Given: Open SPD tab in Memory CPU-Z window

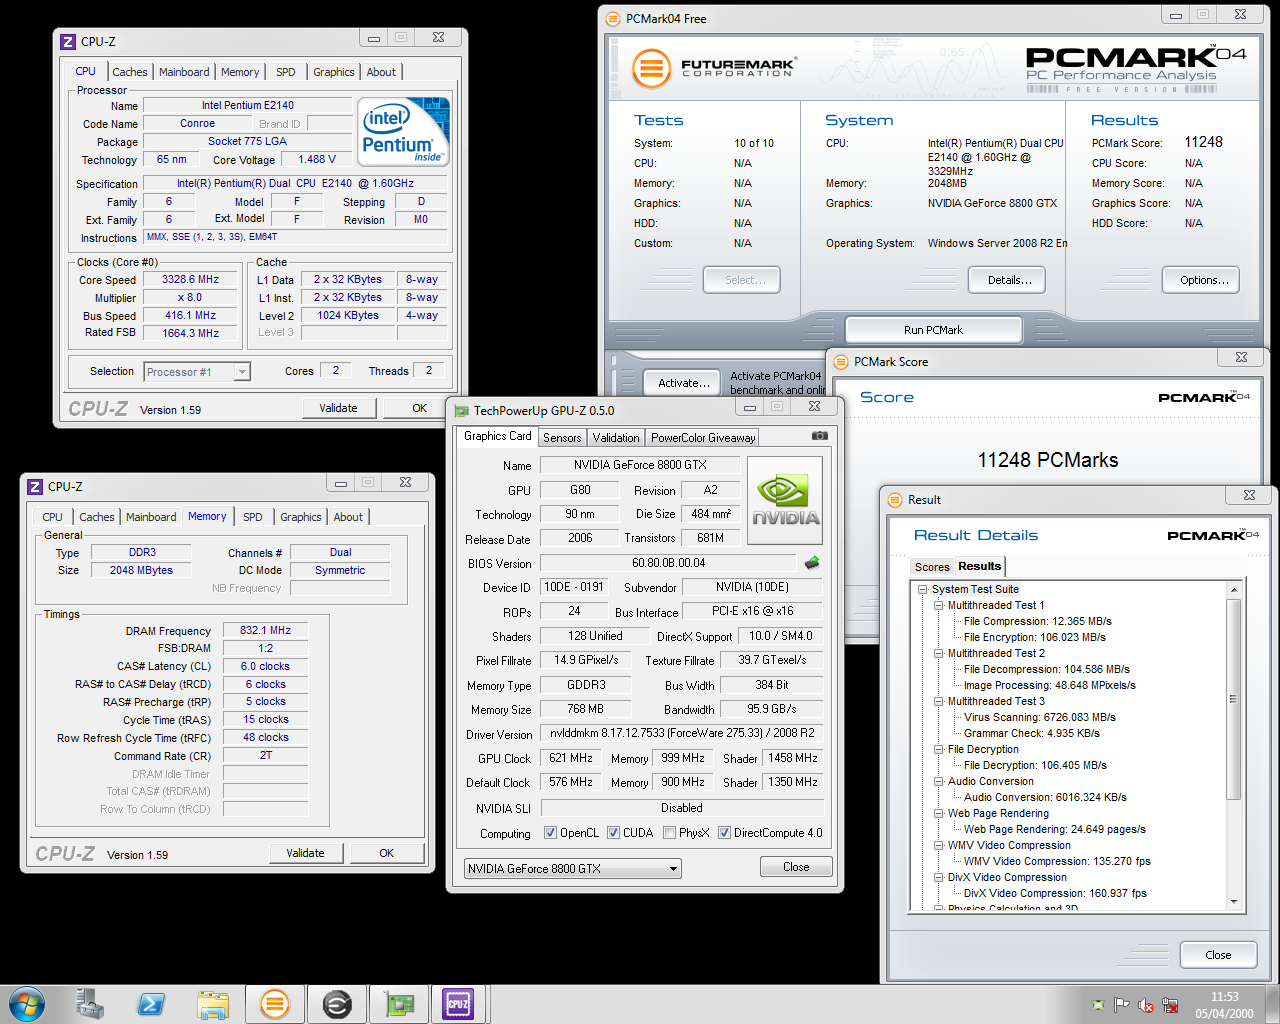Looking at the screenshot, I should pyautogui.click(x=253, y=517).
